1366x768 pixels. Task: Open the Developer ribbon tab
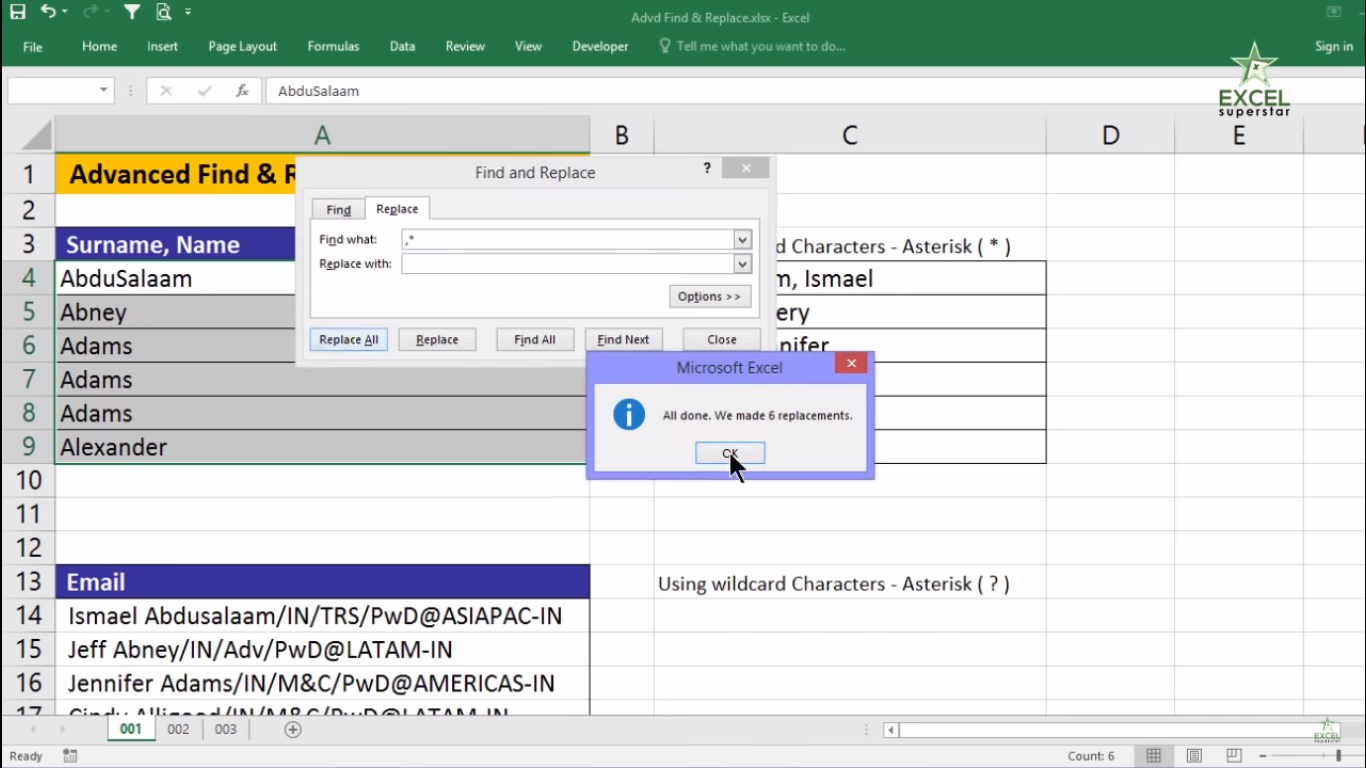pyautogui.click(x=600, y=46)
